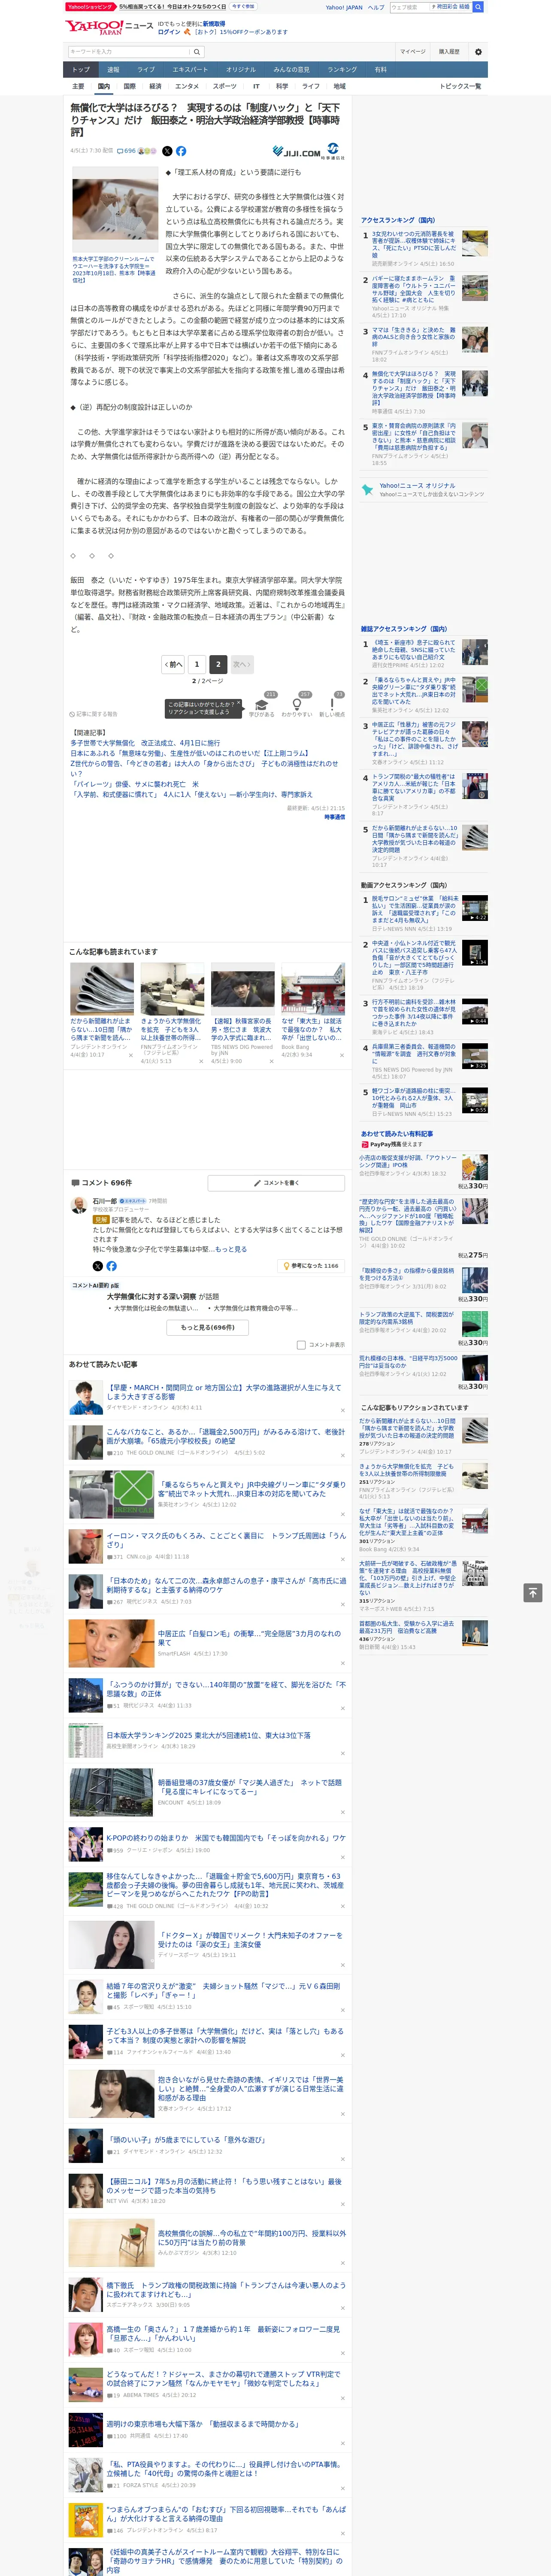551x2576 pixels.
Task: Click the 今すぐ参加 shopping banner button
Action: (243, 6)
